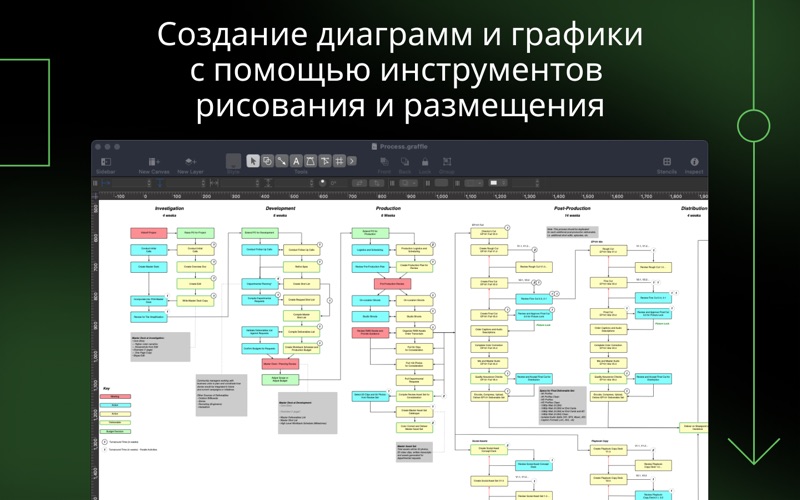Viewport: 800px width, 500px height.
Task: Open the Style well in toolbar
Action: 233,161
